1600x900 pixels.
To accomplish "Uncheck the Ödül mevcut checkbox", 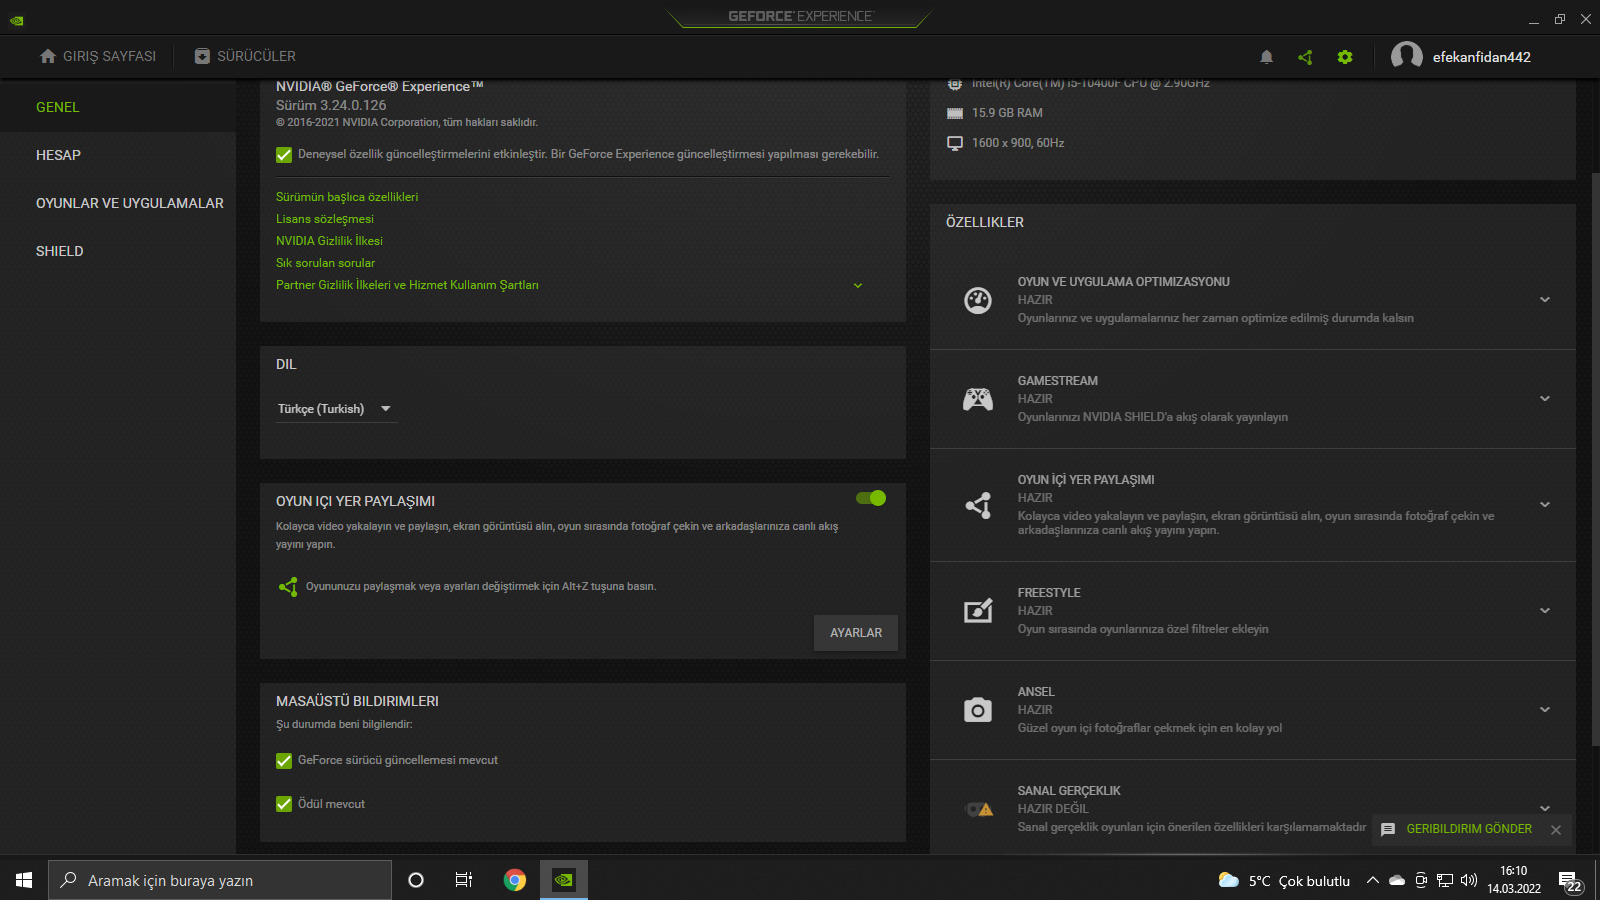I will coord(284,805).
